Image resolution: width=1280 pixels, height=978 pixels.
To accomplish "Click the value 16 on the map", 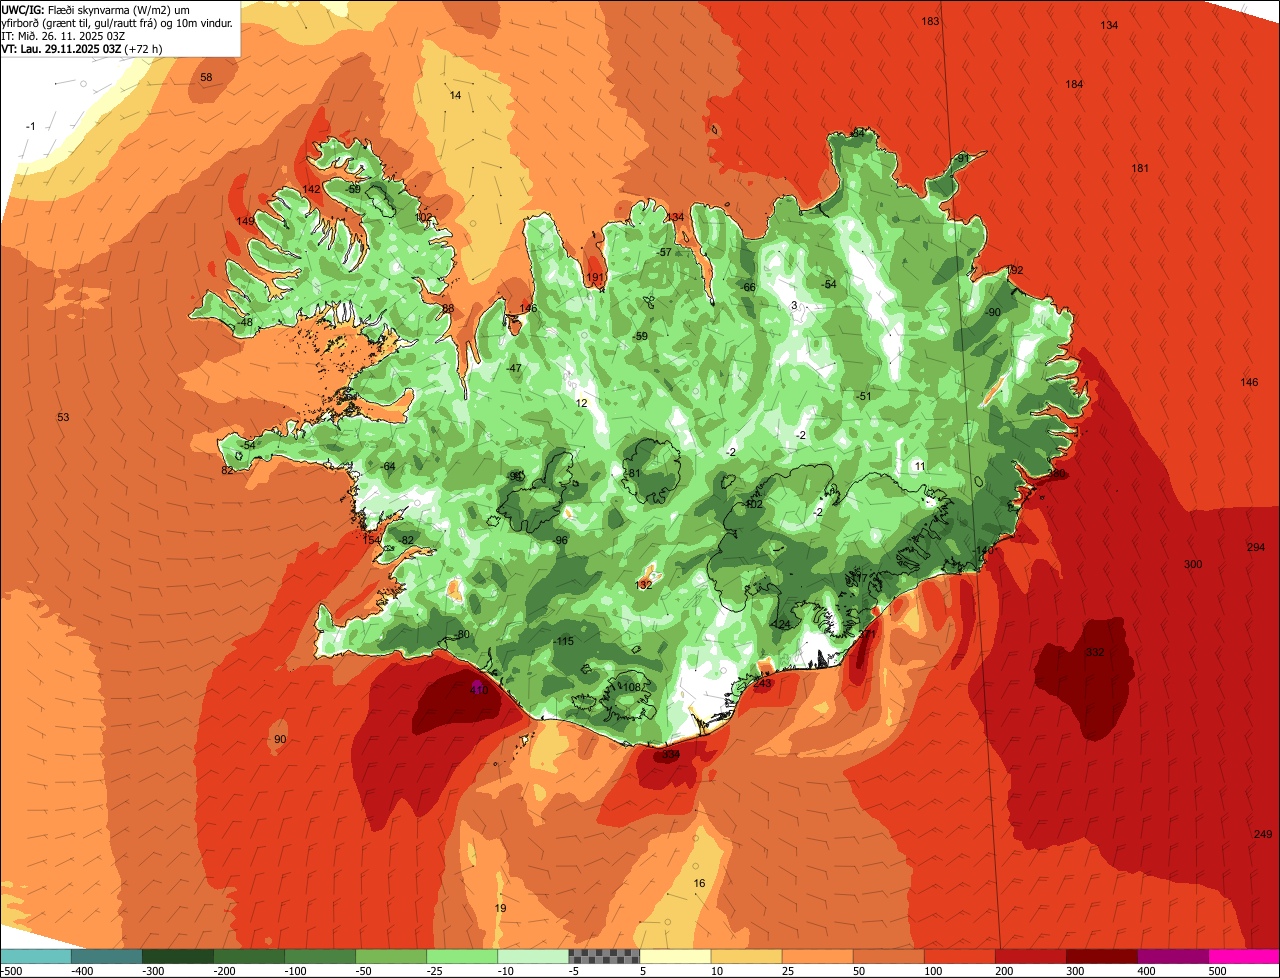I will point(699,883).
